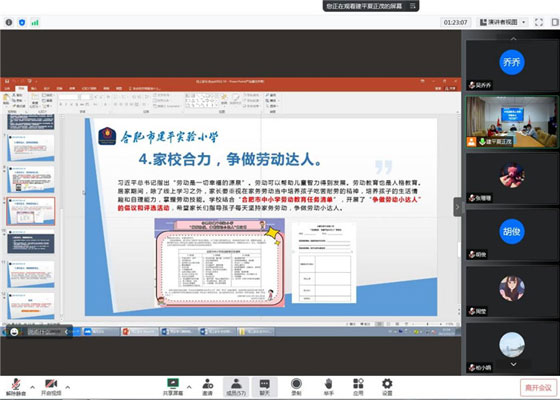Select the landscape-photo avatar participant tile

tap(512, 348)
